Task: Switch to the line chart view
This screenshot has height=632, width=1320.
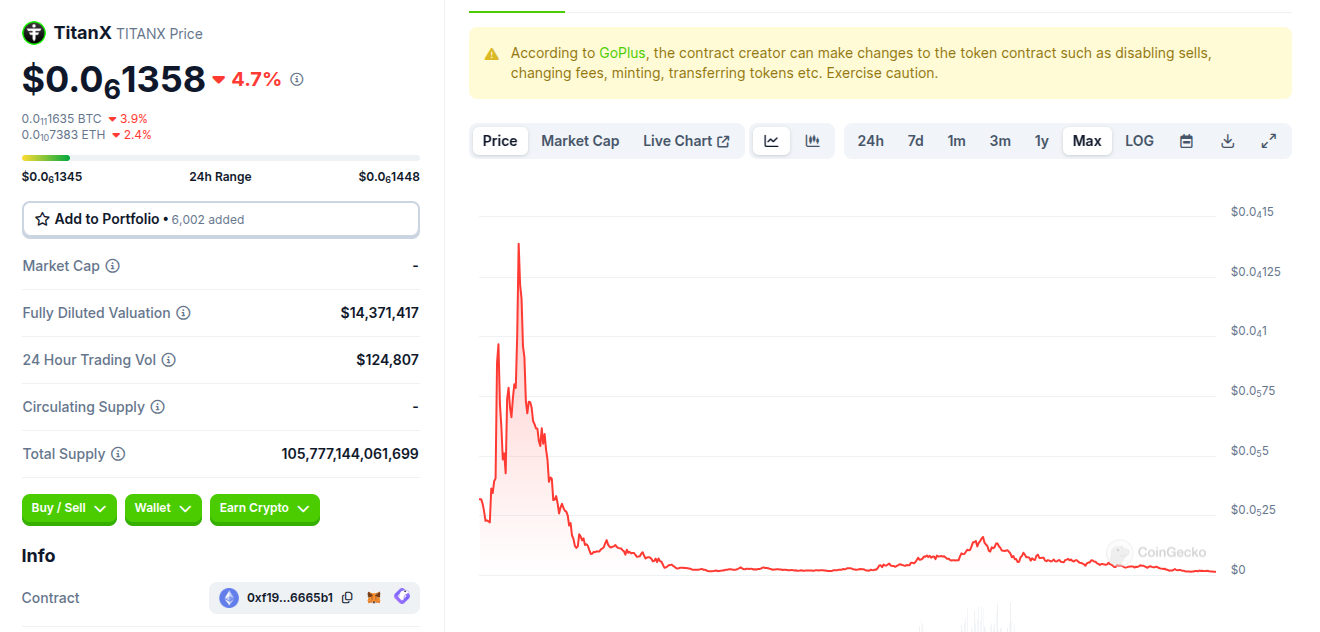Action: [771, 141]
